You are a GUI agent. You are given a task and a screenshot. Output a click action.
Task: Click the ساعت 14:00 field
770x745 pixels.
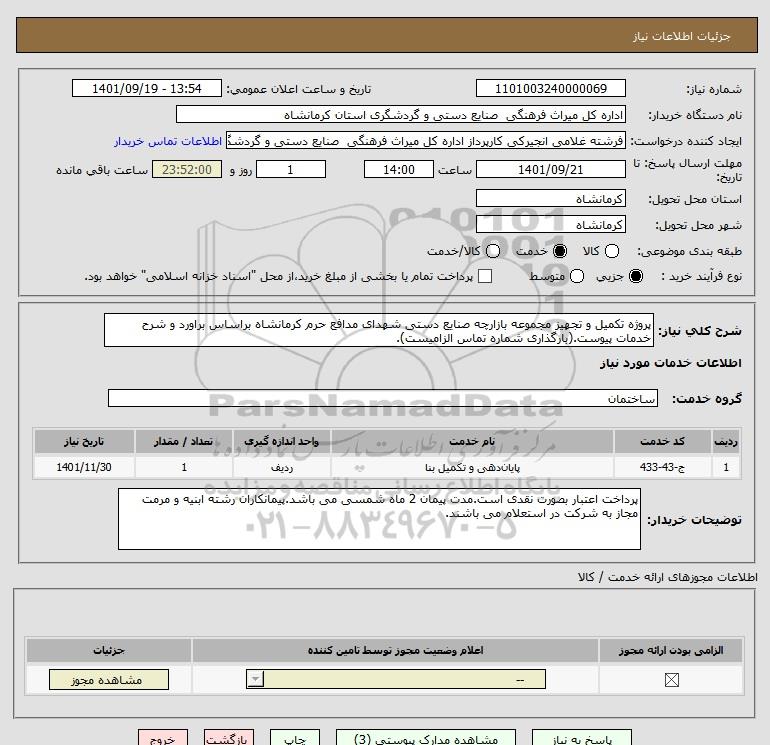pyautogui.click(x=399, y=169)
